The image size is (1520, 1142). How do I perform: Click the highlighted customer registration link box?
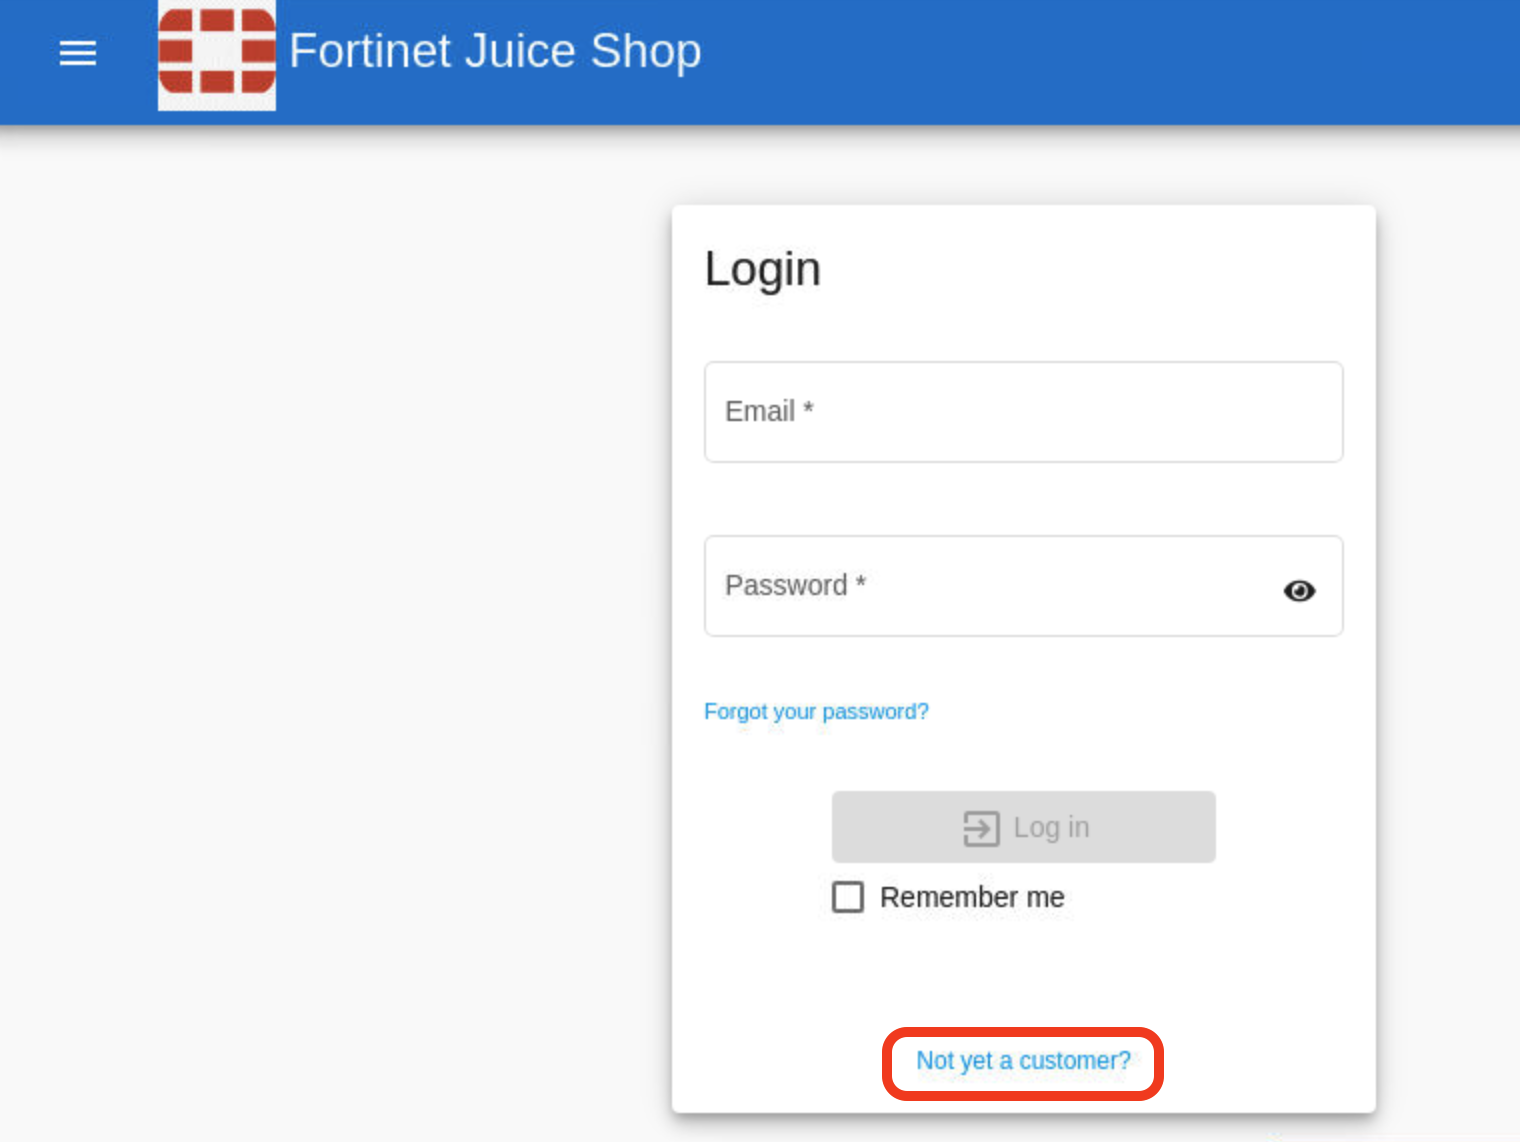tap(1023, 1064)
